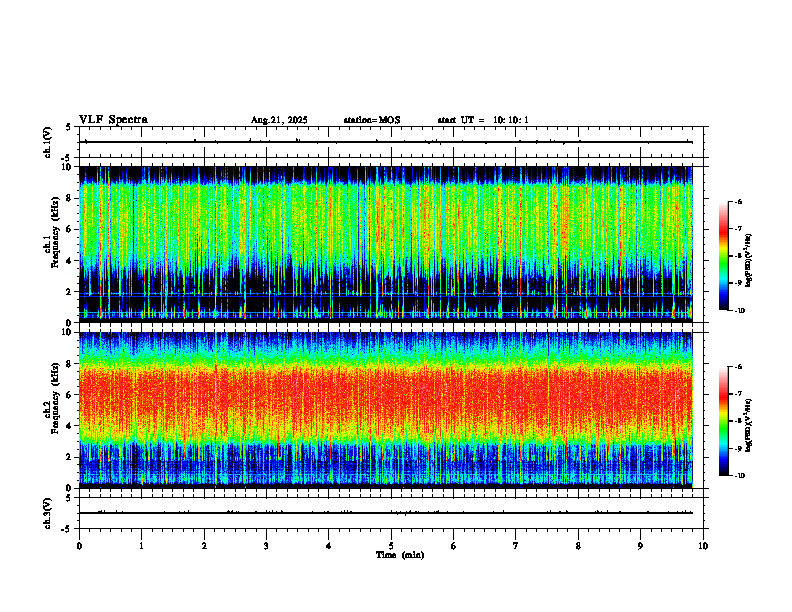
Task: Click the 4 kHz tick on ch.1 axis
Action: pyautogui.click(x=70, y=261)
